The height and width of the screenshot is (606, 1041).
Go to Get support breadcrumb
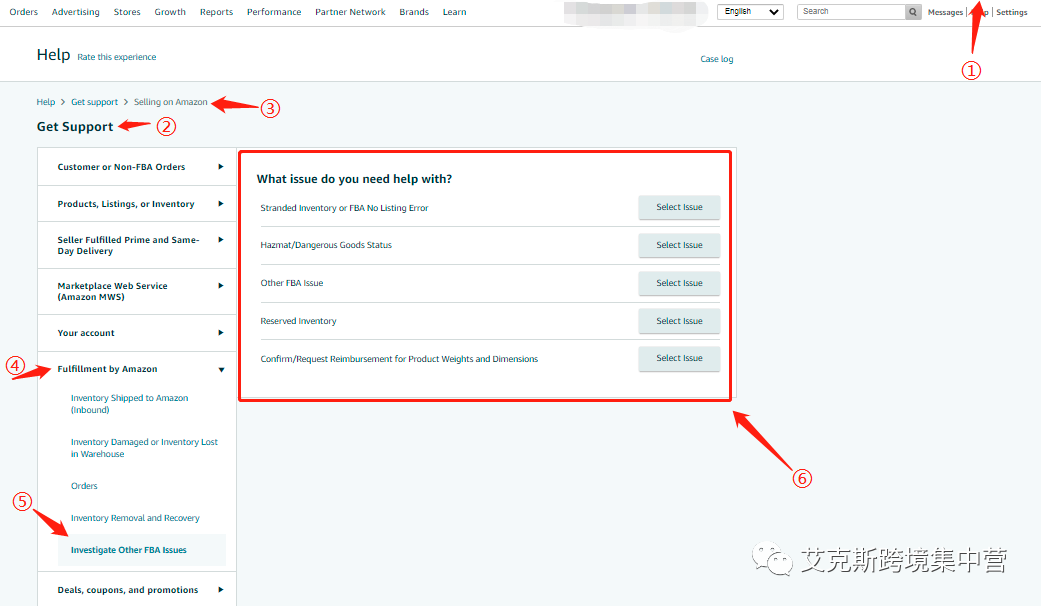(x=94, y=102)
